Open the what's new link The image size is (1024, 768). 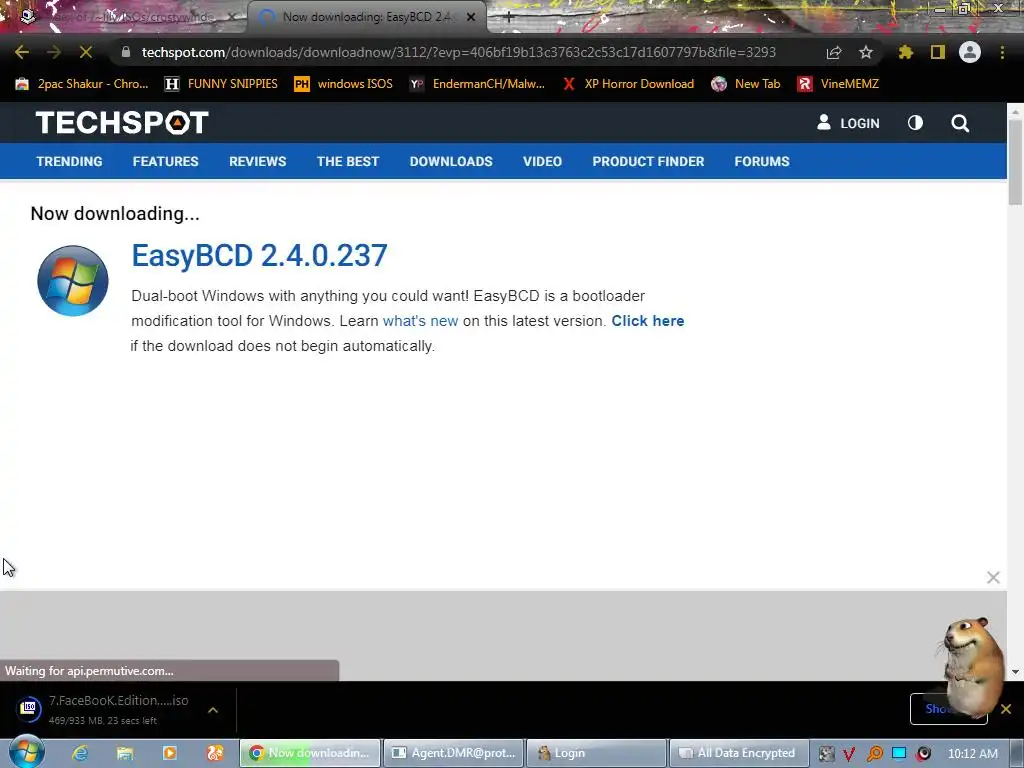click(x=421, y=321)
